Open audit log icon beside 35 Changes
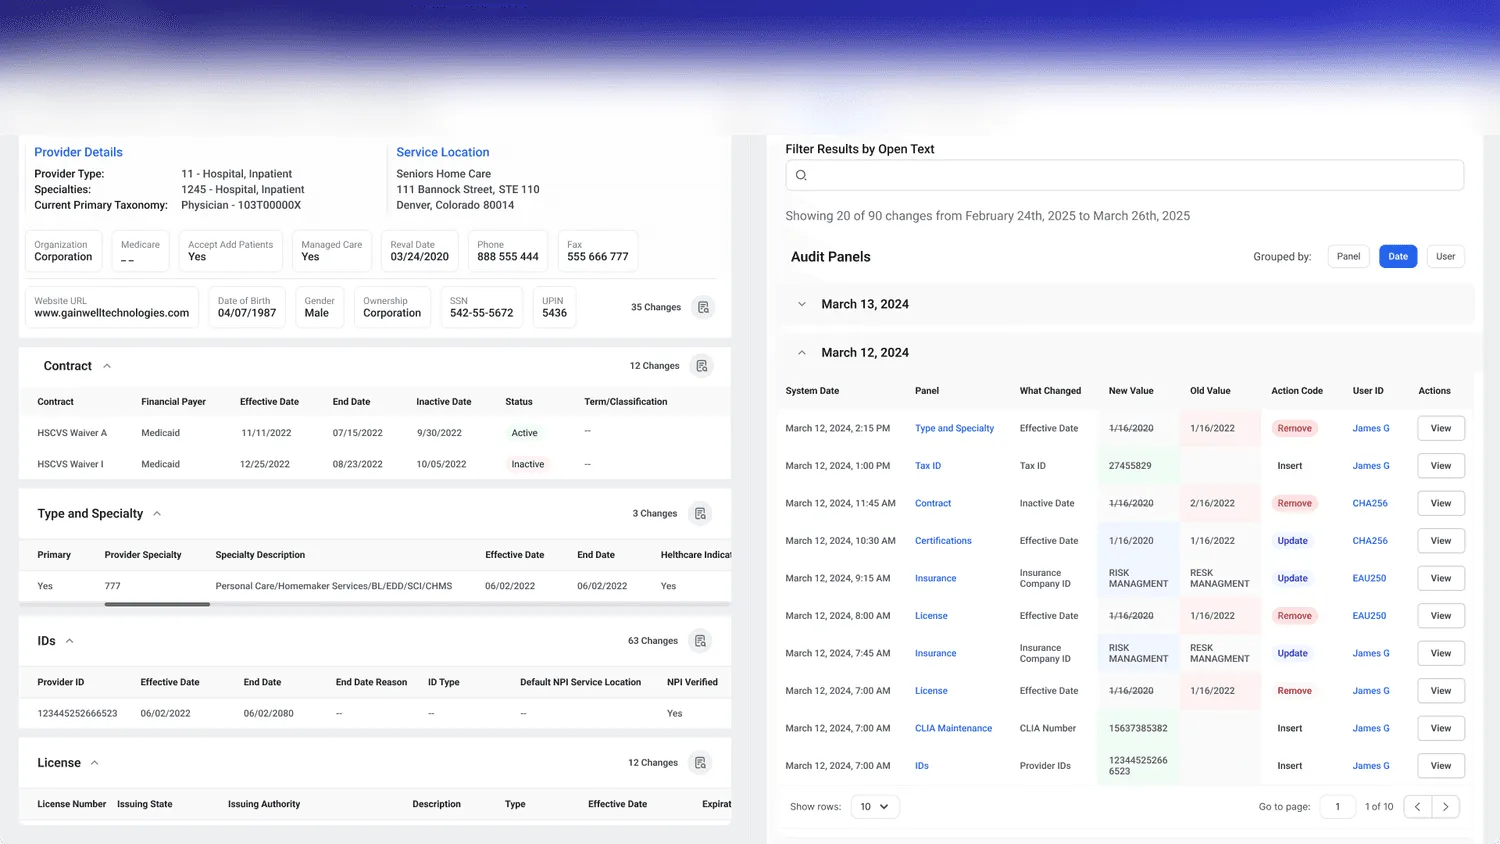This screenshot has width=1500, height=844. point(703,307)
